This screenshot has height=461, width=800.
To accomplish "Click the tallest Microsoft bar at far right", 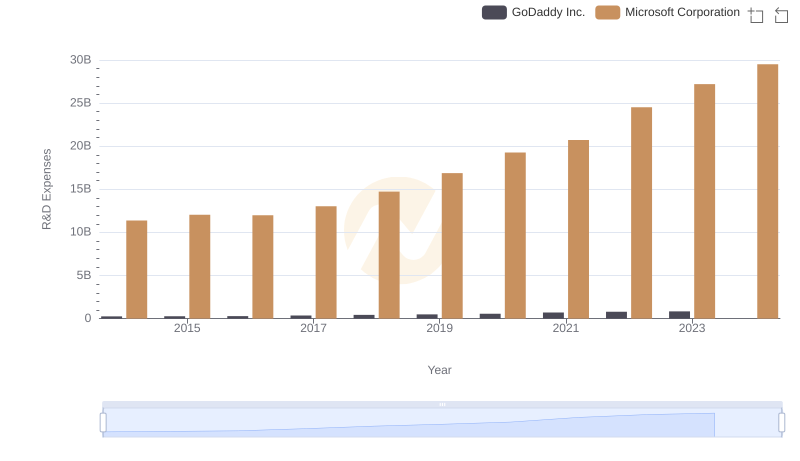I will (x=768, y=191).
